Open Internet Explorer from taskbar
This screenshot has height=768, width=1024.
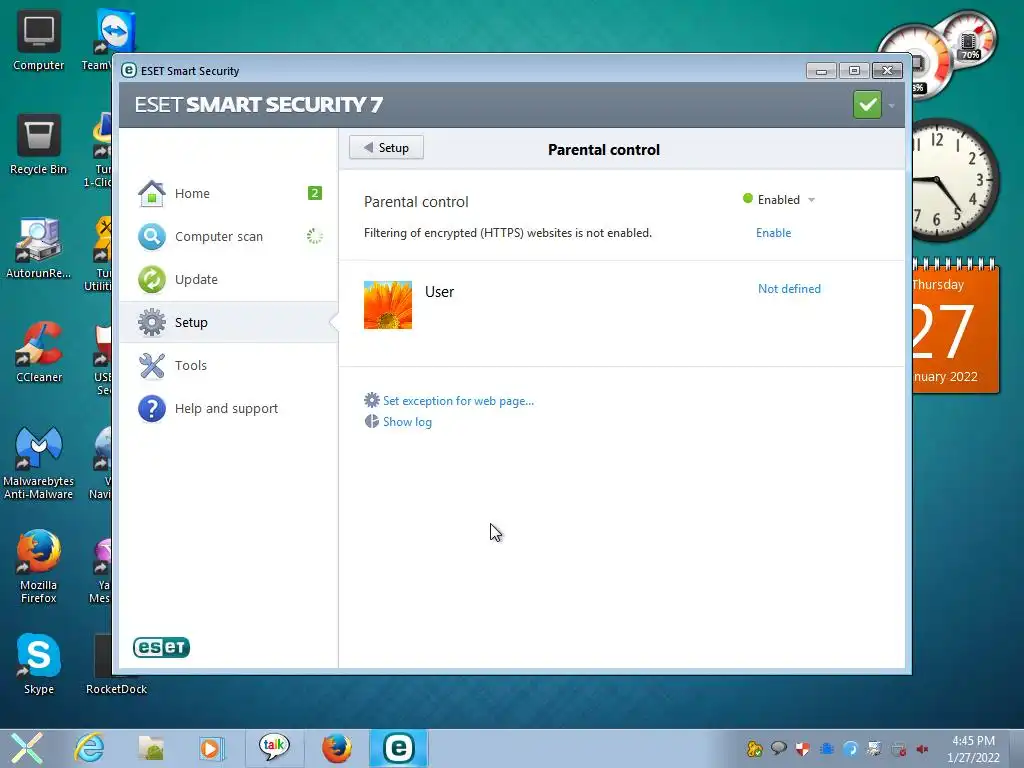point(89,748)
